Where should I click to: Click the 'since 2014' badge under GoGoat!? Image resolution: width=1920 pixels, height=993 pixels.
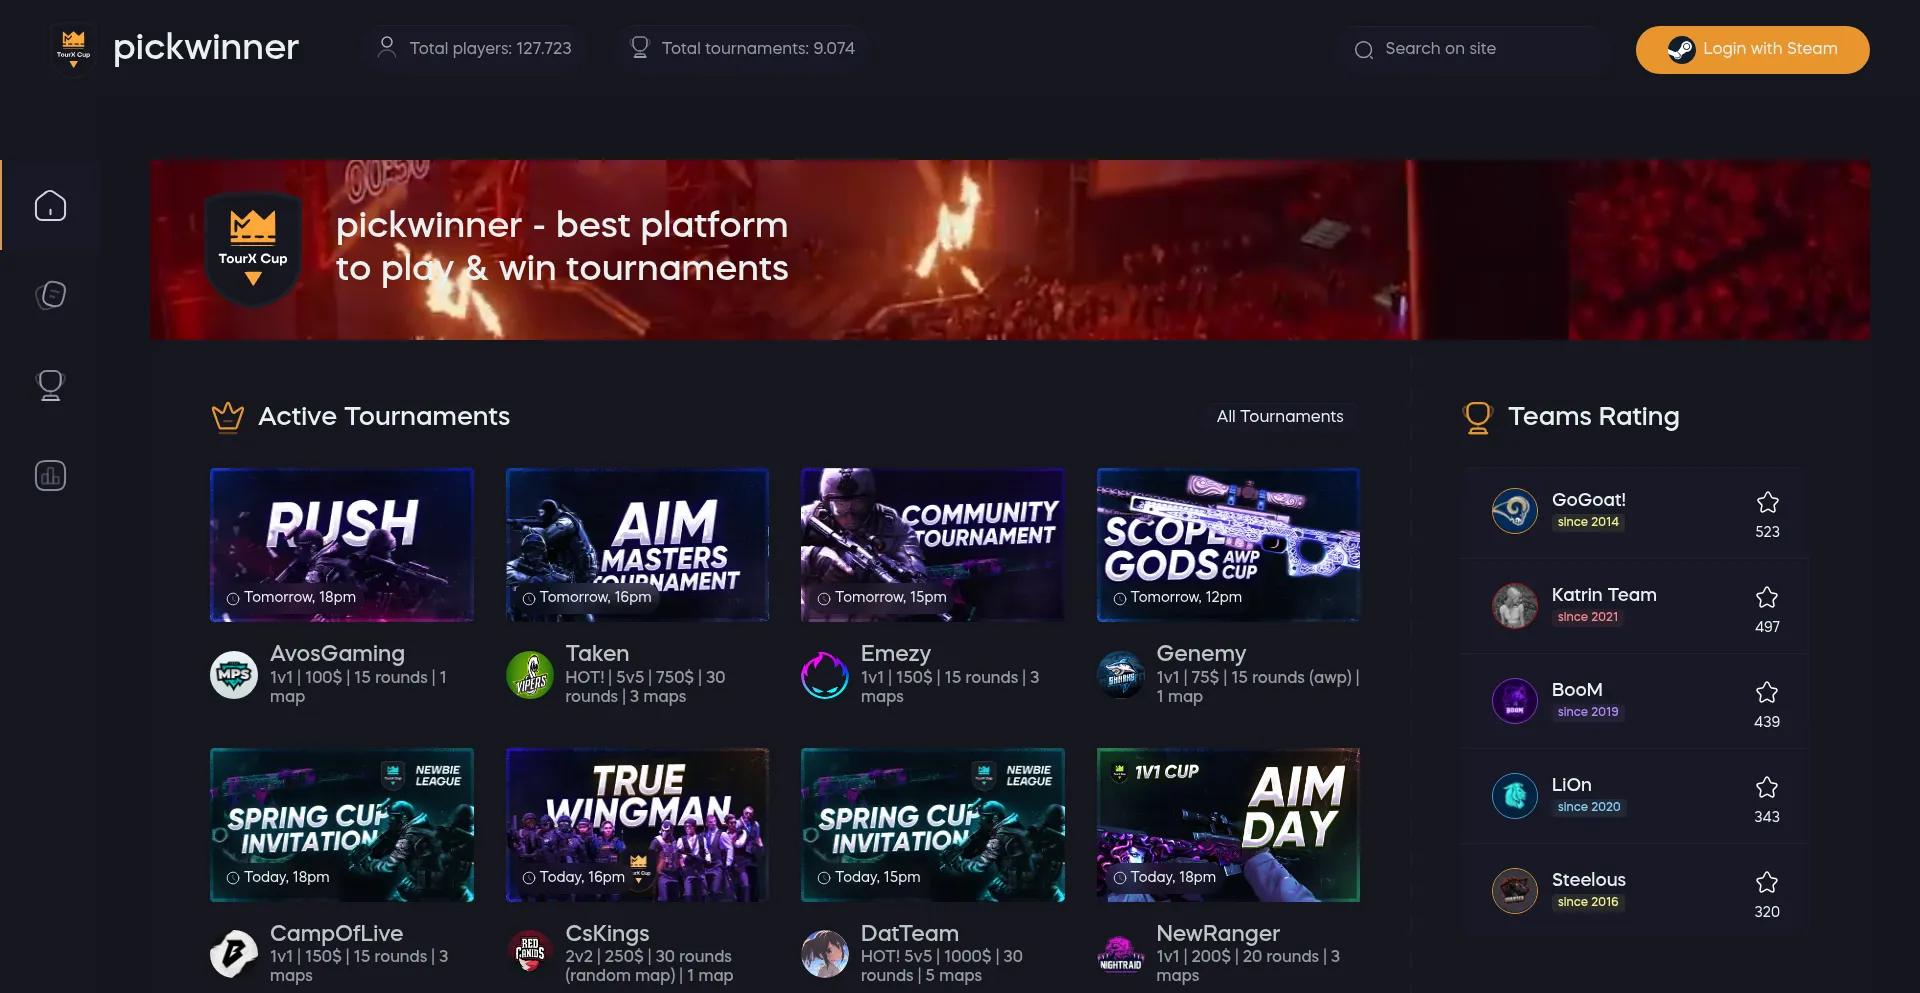coord(1588,522)
